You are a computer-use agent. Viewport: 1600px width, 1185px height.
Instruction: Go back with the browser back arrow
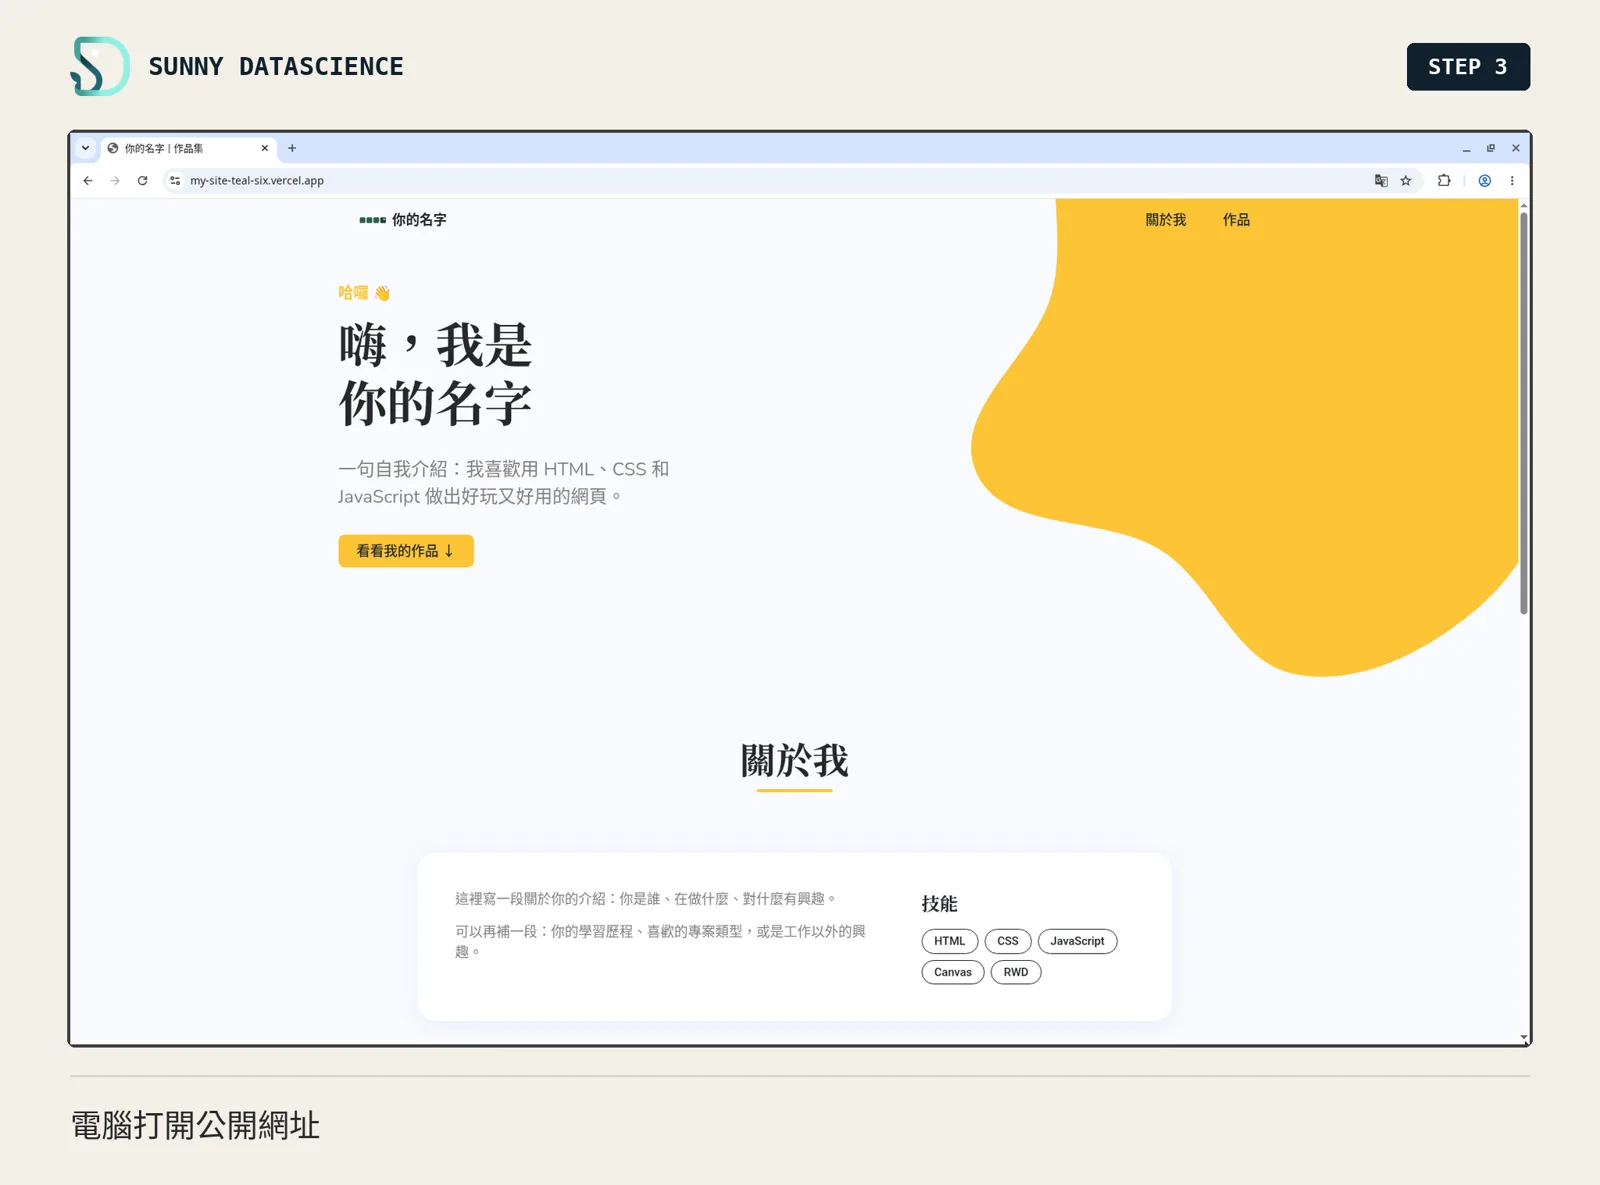pyautogui.click(x=88, y=181)
